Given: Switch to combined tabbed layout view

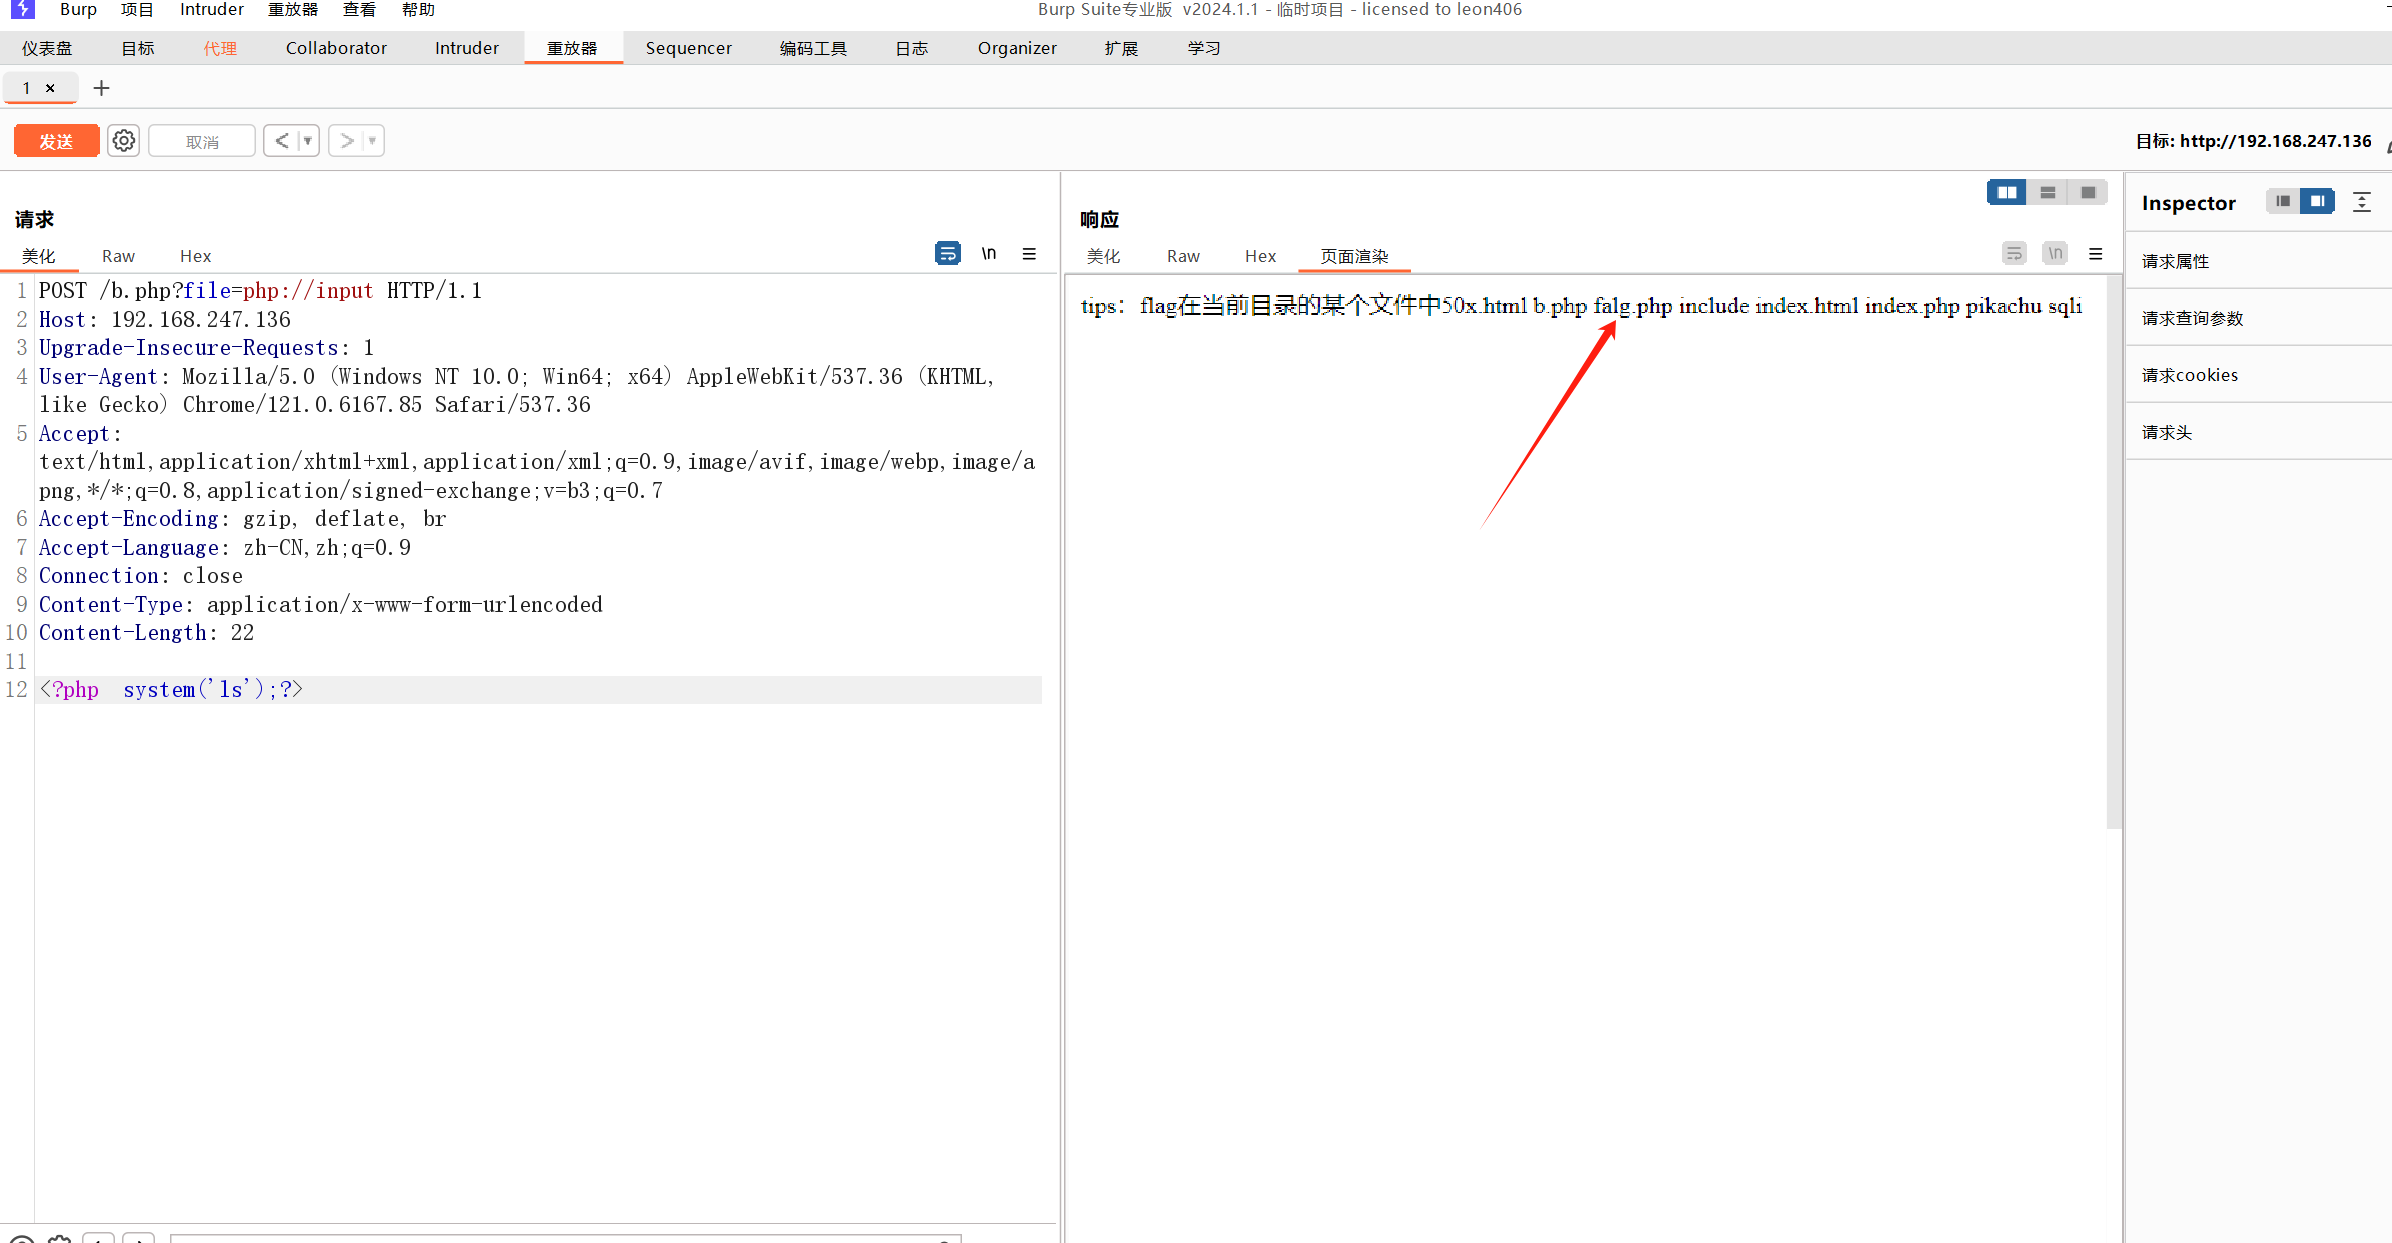Looking at the screenshot, I should (x=2088, y=193).
